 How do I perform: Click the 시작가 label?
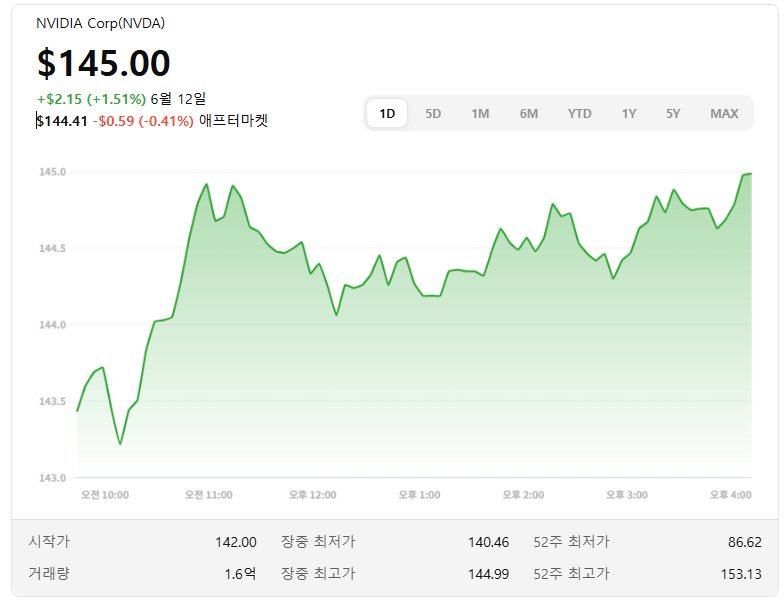click(49, 542)
